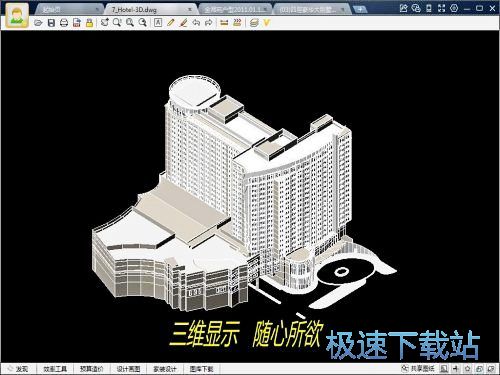The image size is (500, 375).
Task: Select the area measure icon
Action: point(237,22)
